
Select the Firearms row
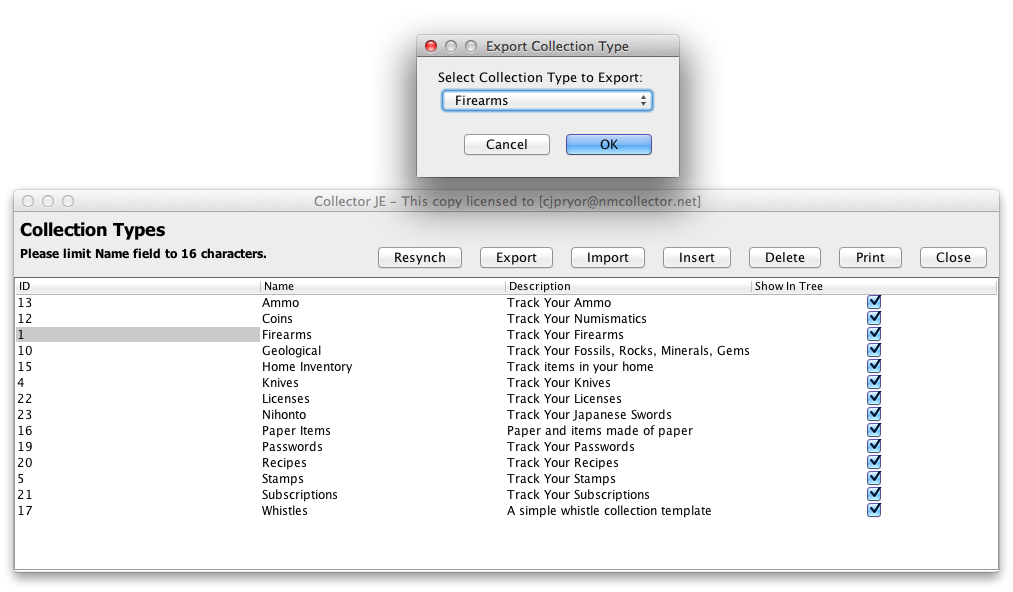288,334
